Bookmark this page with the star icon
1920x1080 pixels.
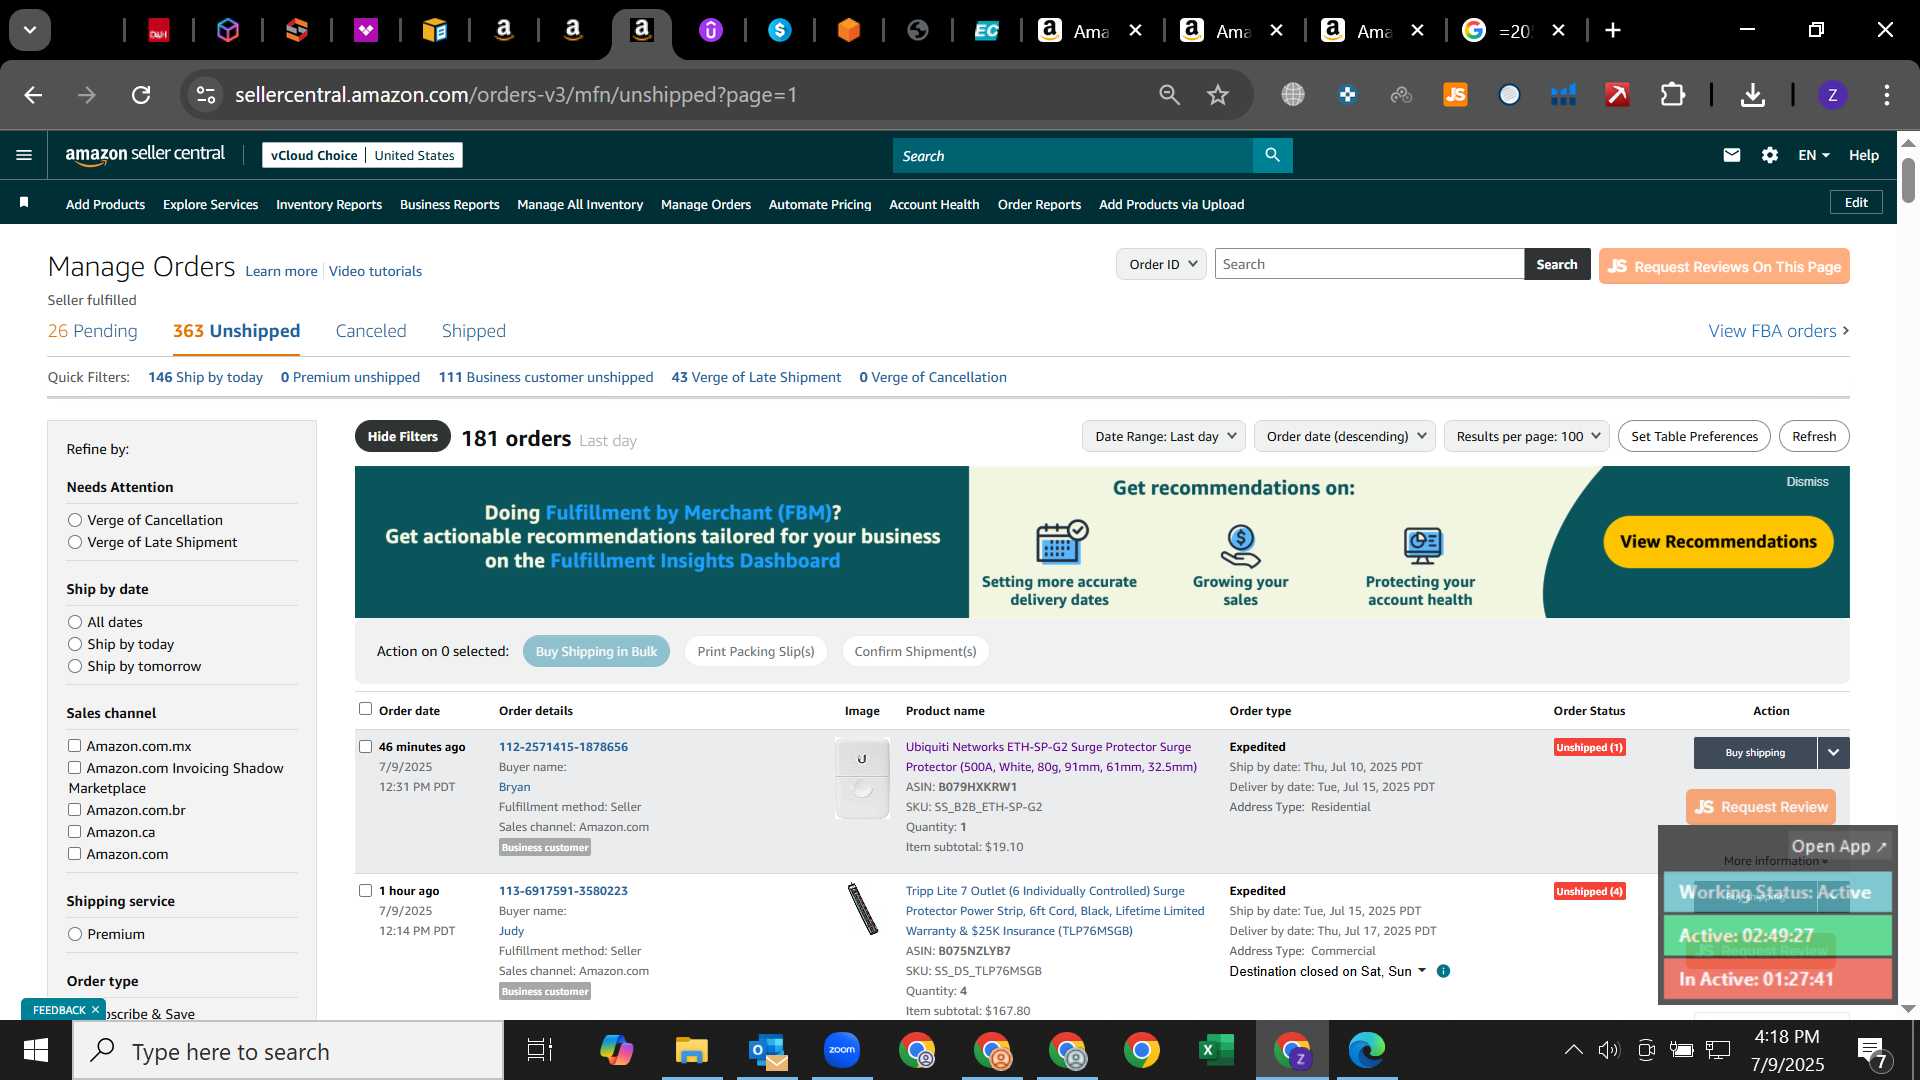(x=1217, y=95)
